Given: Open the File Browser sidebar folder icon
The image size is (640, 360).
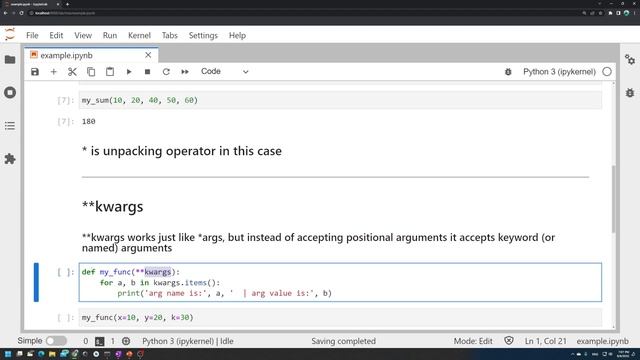Looking at the screenshot, I should [10, 60].
